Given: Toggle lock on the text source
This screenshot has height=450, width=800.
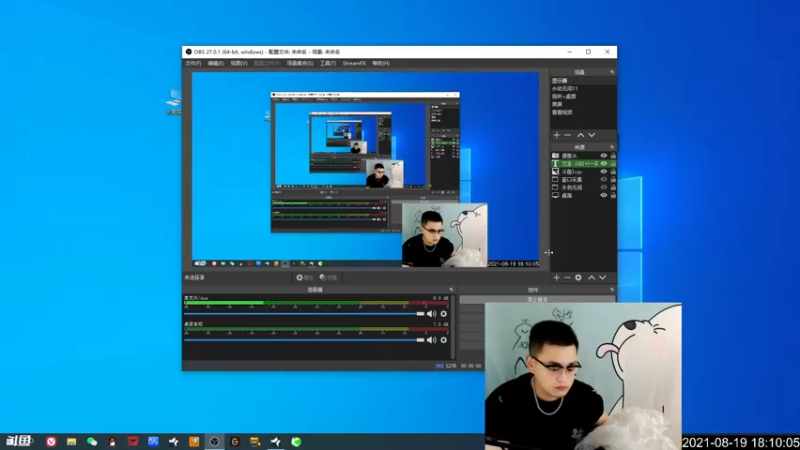Looking at the screenshot, I should pyautogui.click(x=613, y=164).
